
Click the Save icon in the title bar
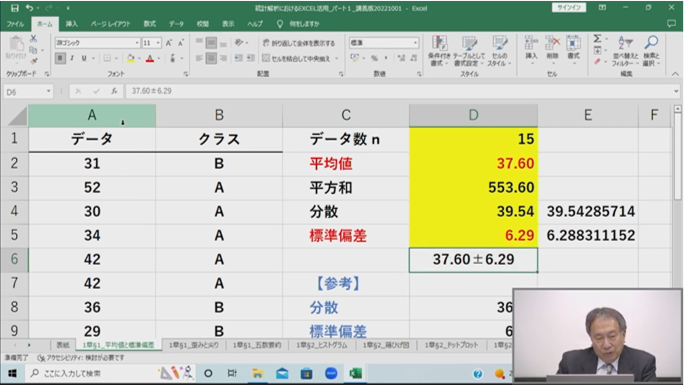pyautogui.click(x=14, y=8)
